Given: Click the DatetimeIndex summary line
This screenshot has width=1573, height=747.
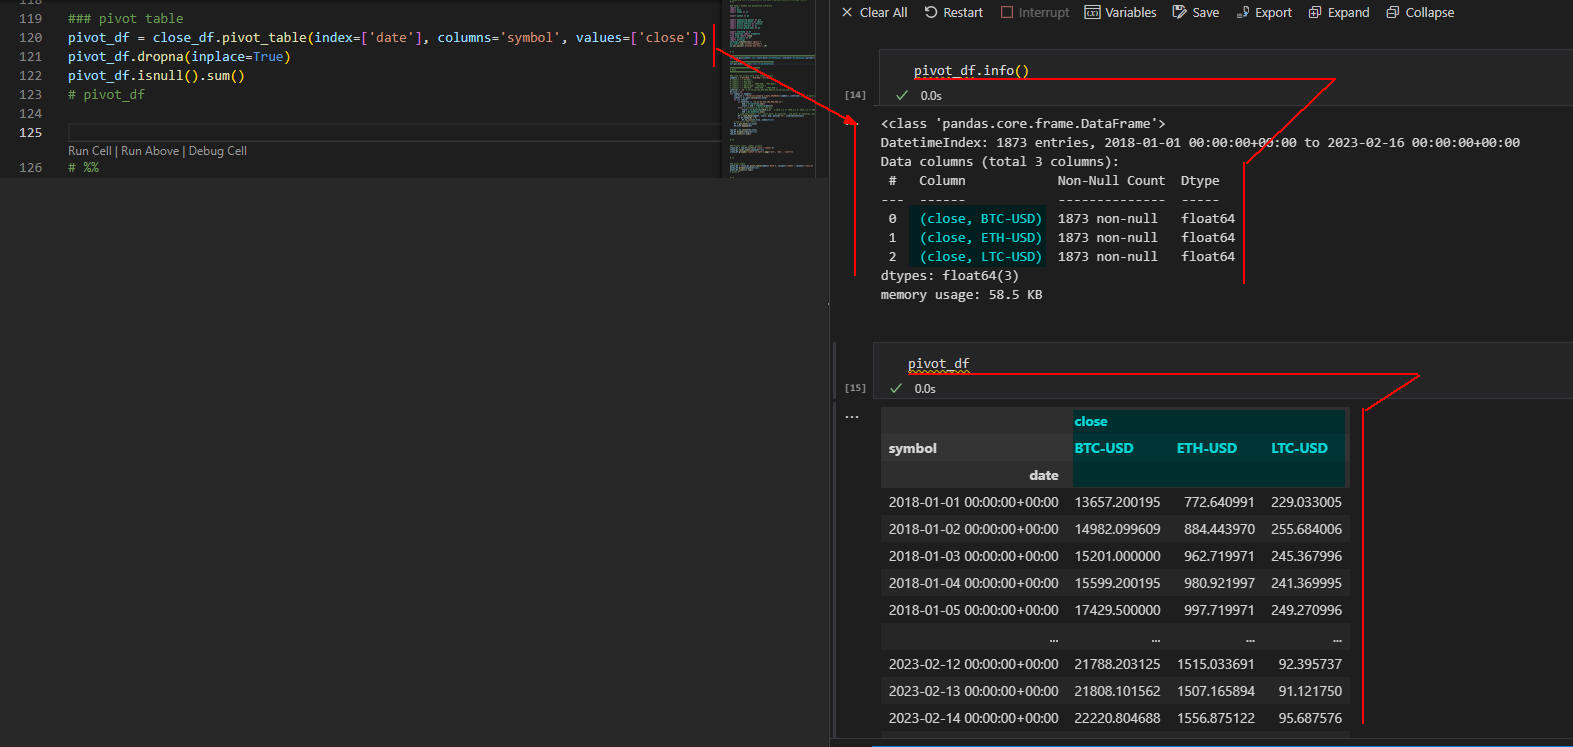Looking at the screenshot, I should pyautogui.click(x=1200, y=142).
